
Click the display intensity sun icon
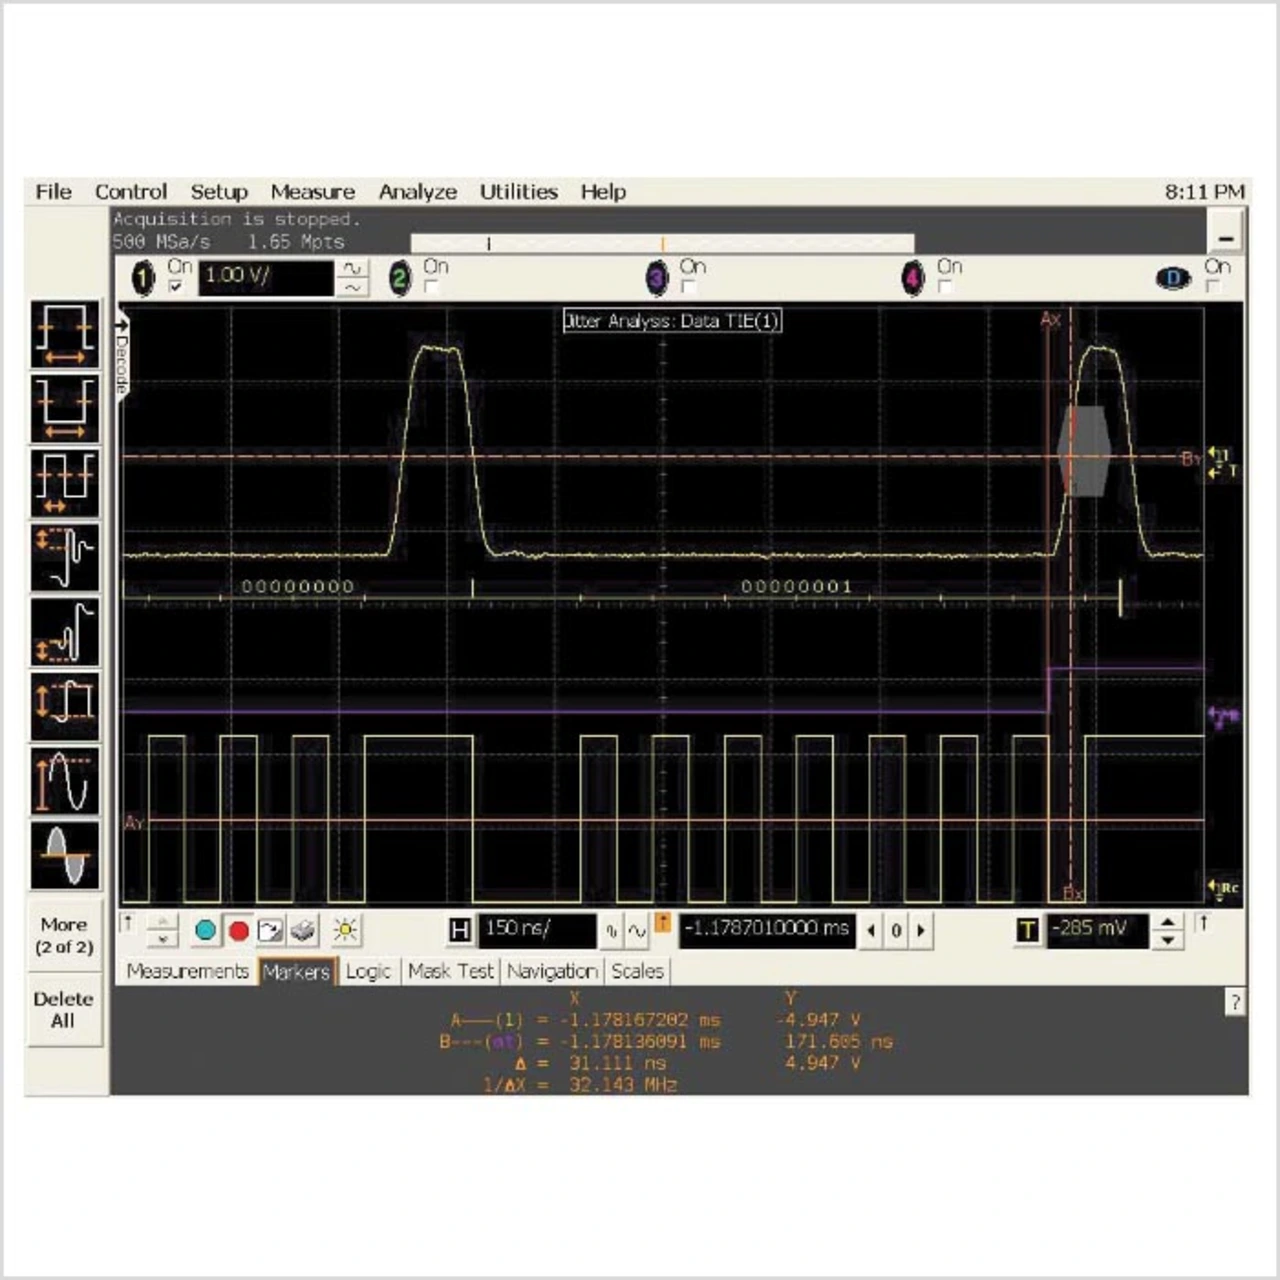[345, 931]
